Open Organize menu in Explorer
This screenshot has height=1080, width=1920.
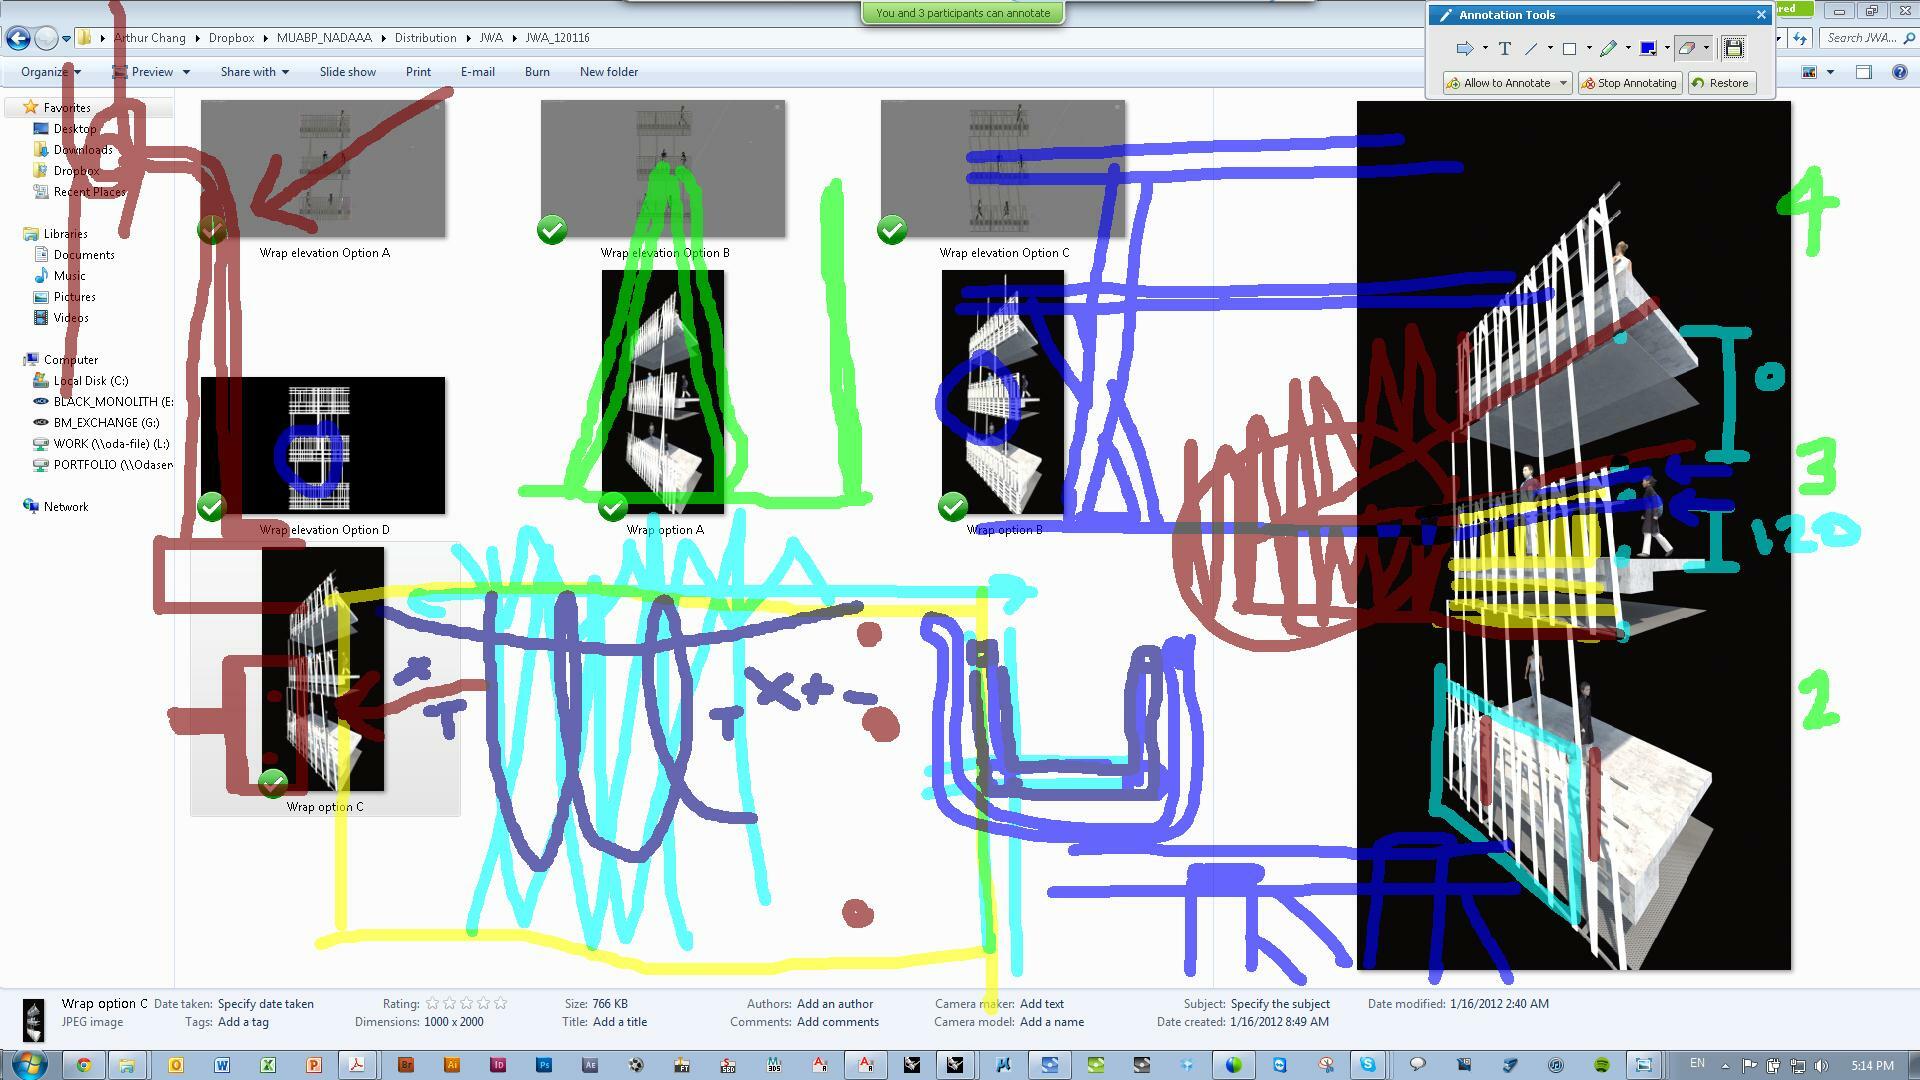pos(50,72)
